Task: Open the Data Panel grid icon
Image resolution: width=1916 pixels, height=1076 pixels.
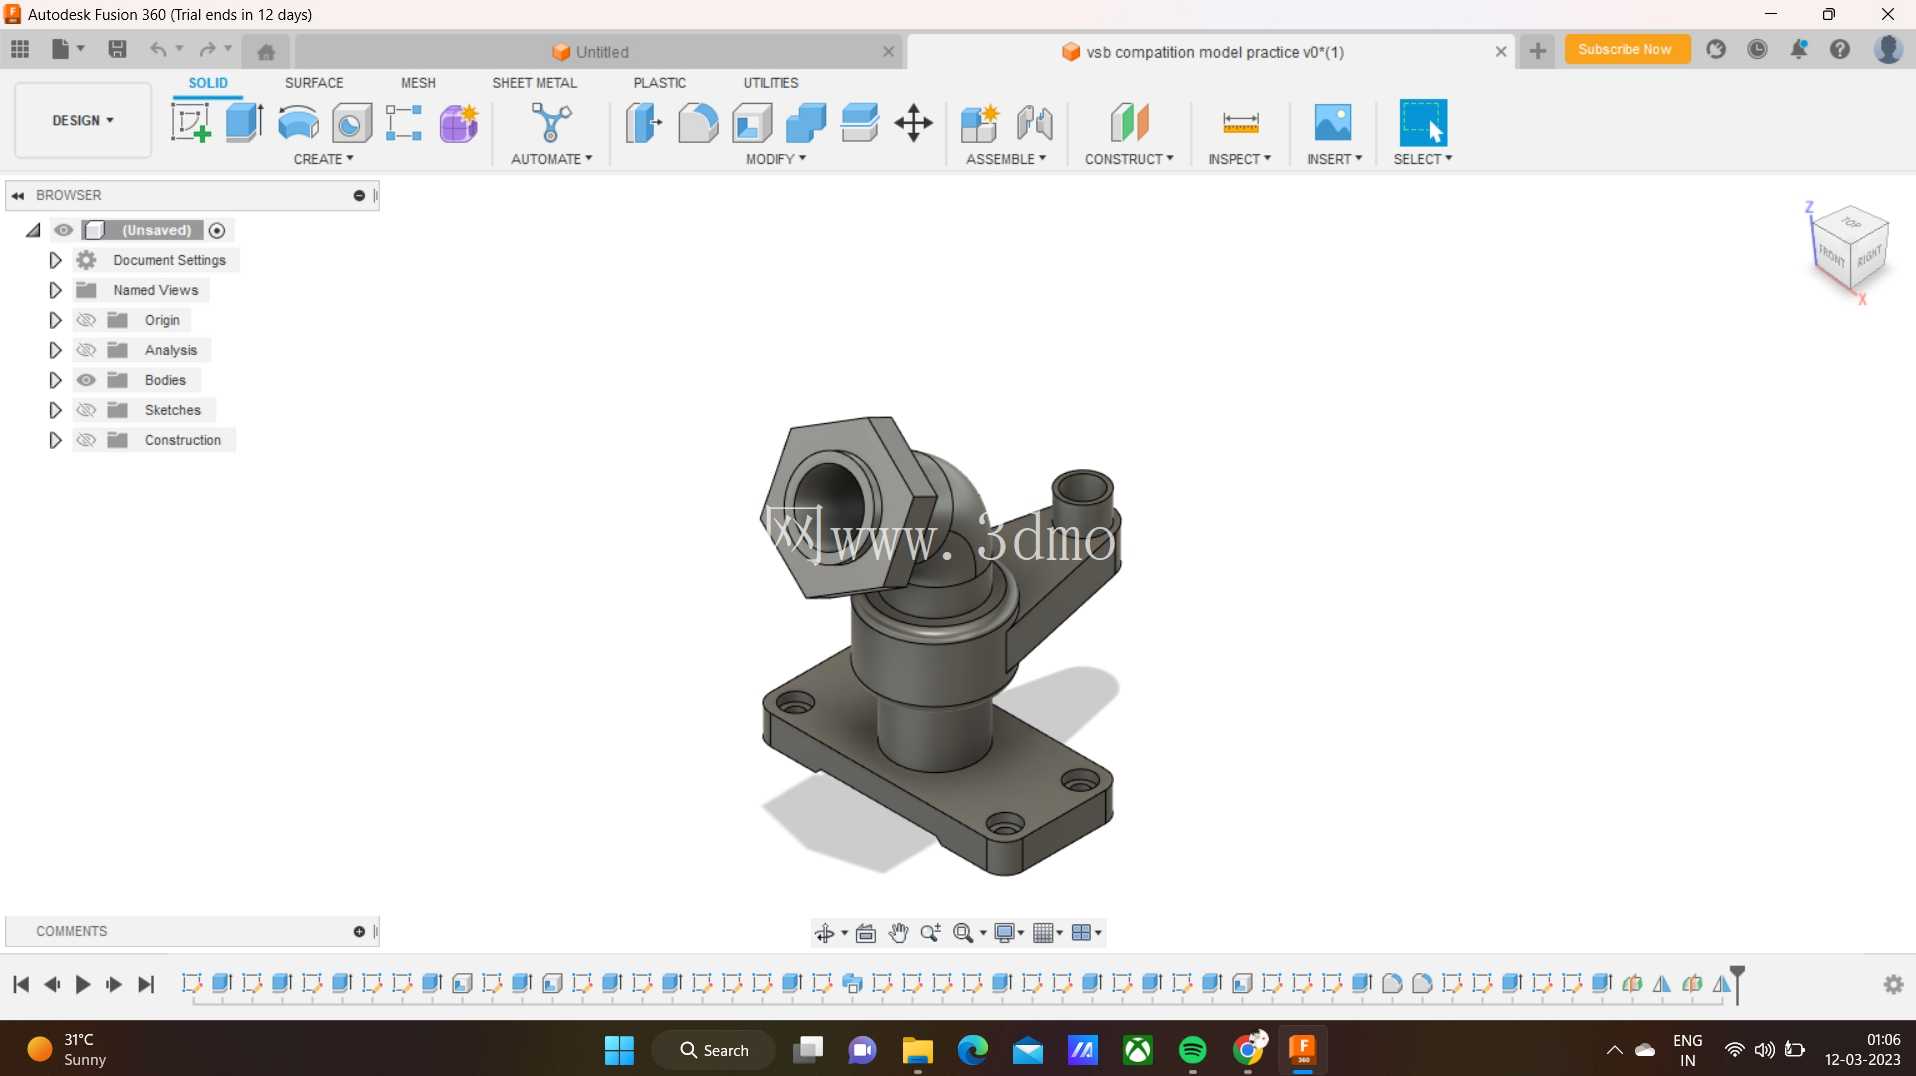Action: [x=20, y=49]
